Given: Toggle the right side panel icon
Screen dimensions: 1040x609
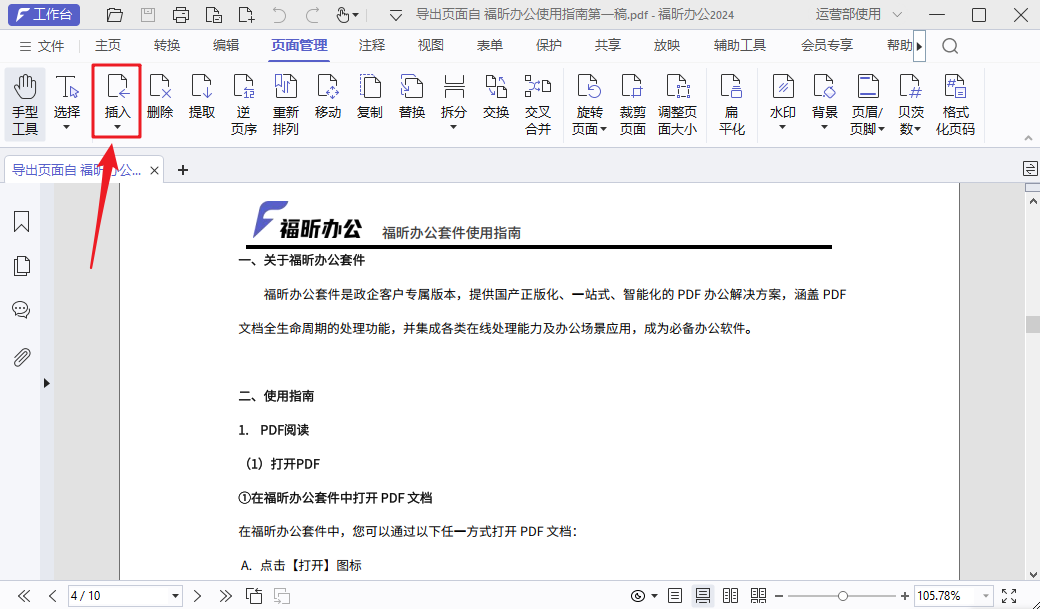Looking at the screenshot, I should (1029, 169).
